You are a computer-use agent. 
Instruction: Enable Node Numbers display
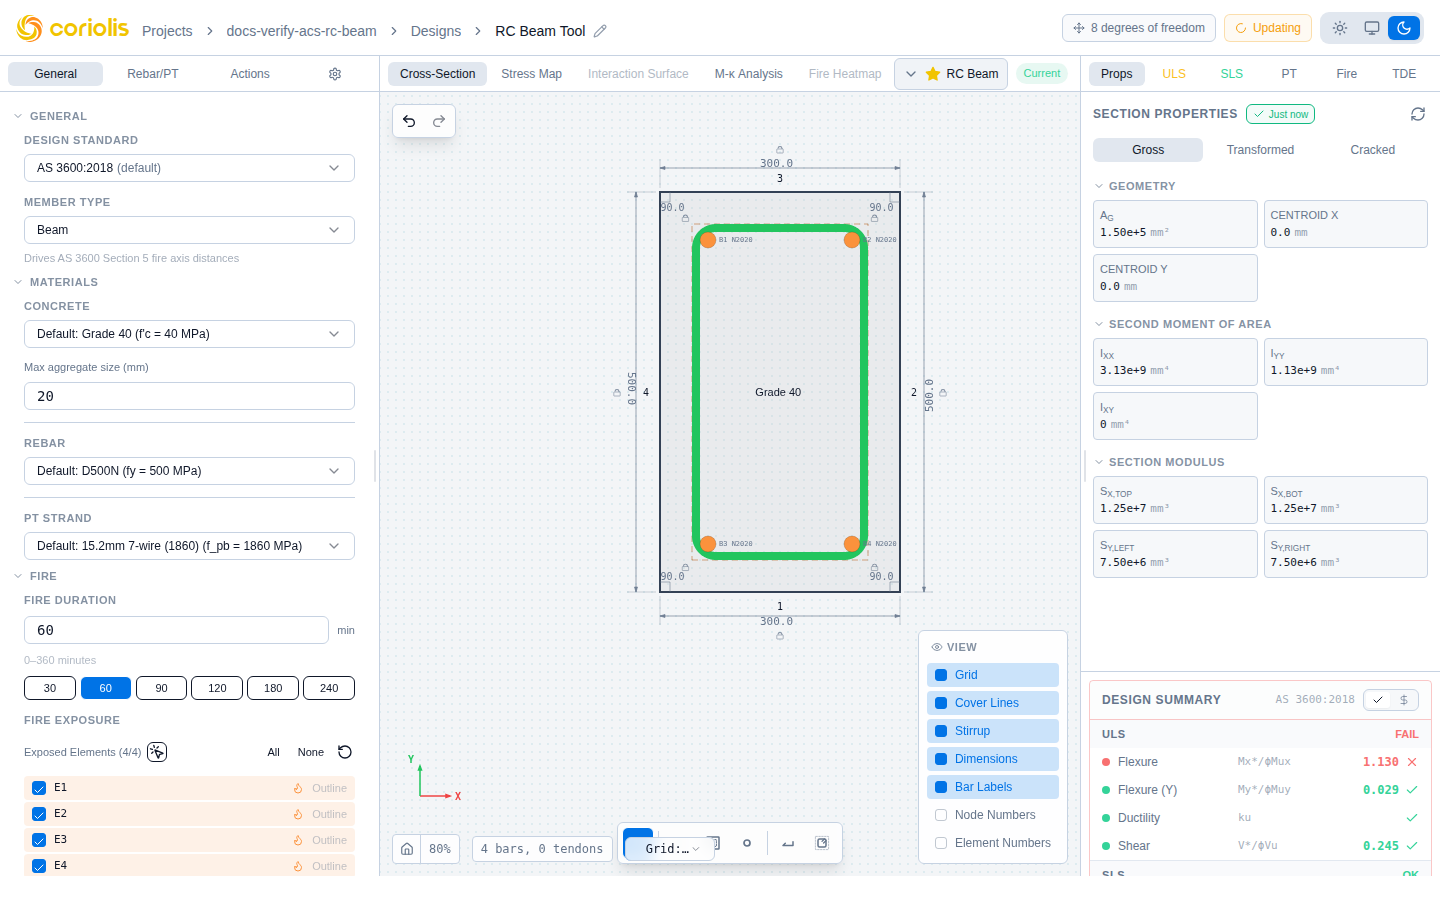coord(992,815)
